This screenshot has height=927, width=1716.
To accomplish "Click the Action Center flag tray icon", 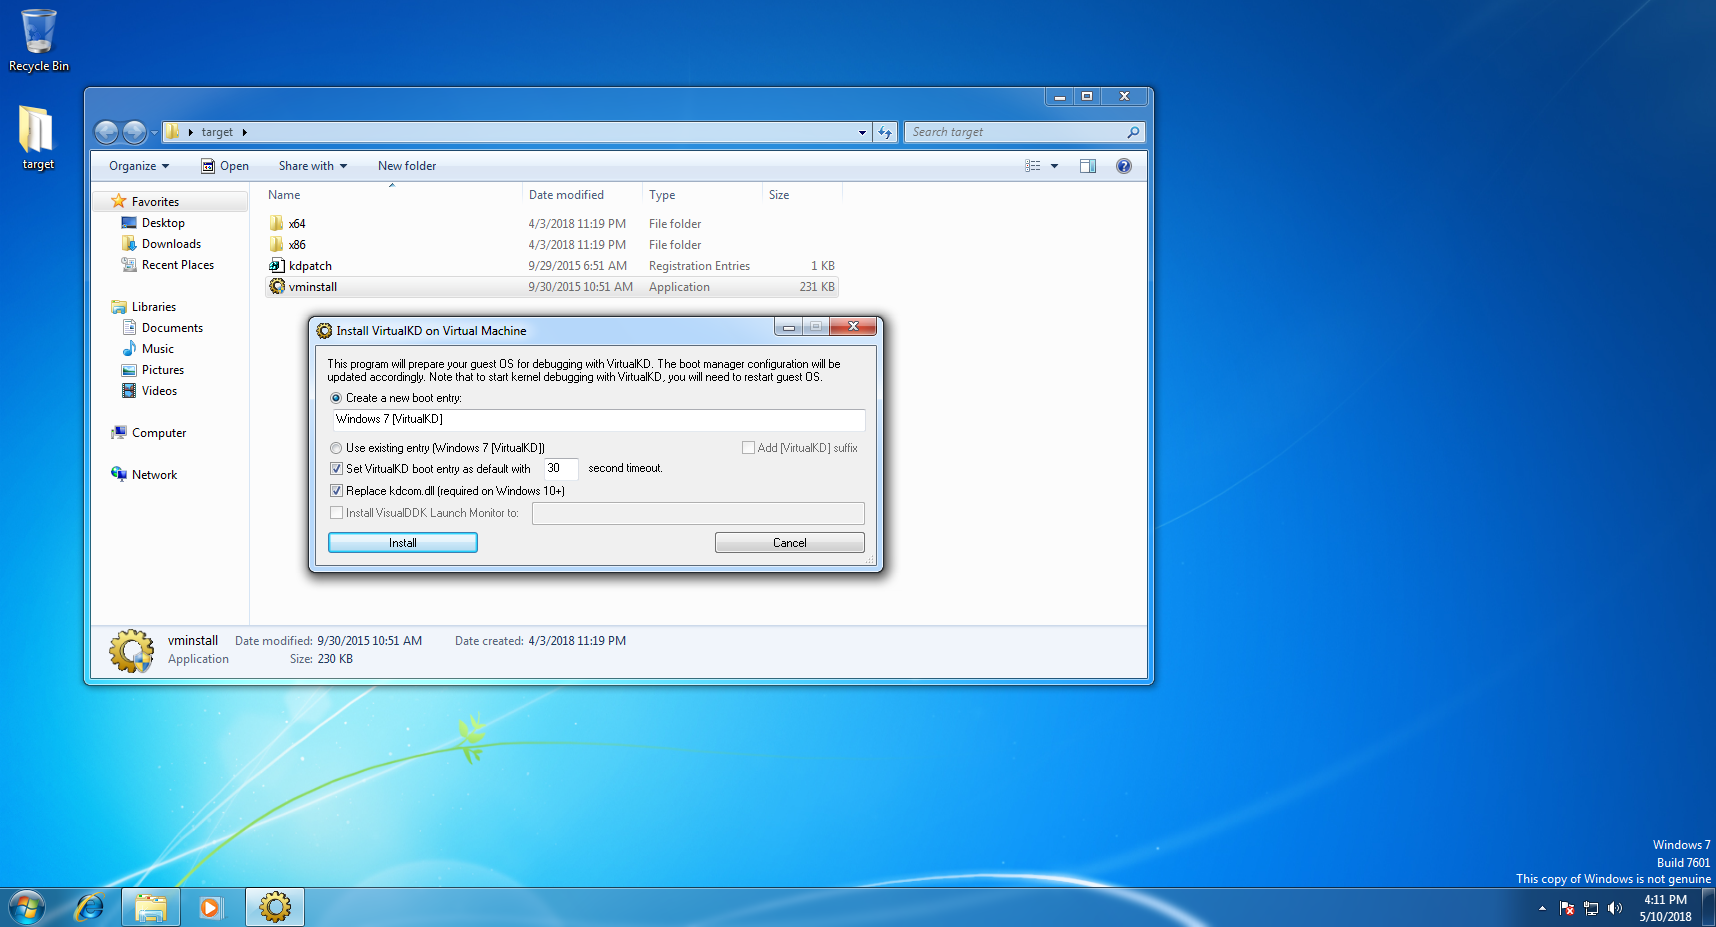I will [x=1567, y=908].
